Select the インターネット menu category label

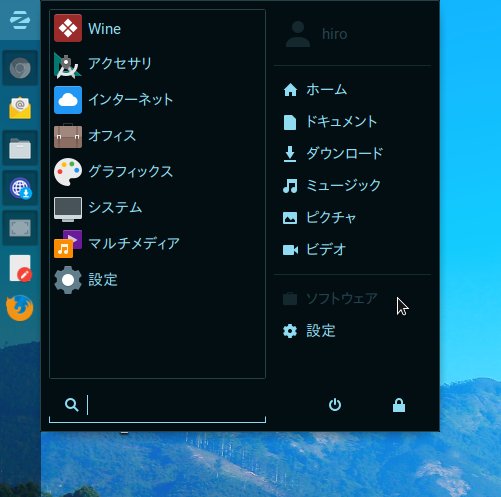(131, 100)
